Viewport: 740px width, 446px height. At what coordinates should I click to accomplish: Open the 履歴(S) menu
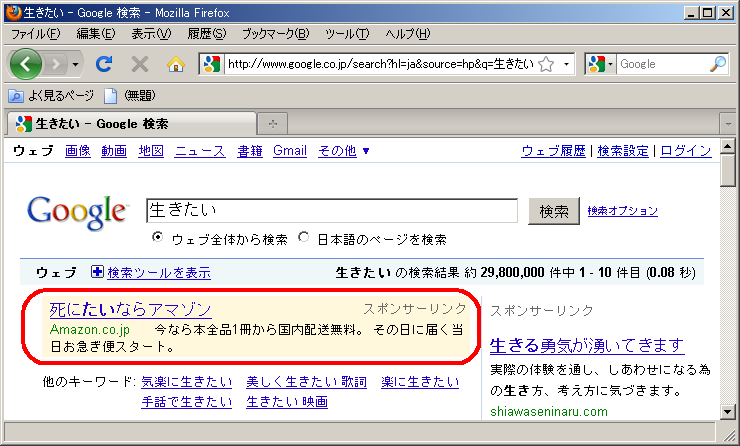coord(207,34)
